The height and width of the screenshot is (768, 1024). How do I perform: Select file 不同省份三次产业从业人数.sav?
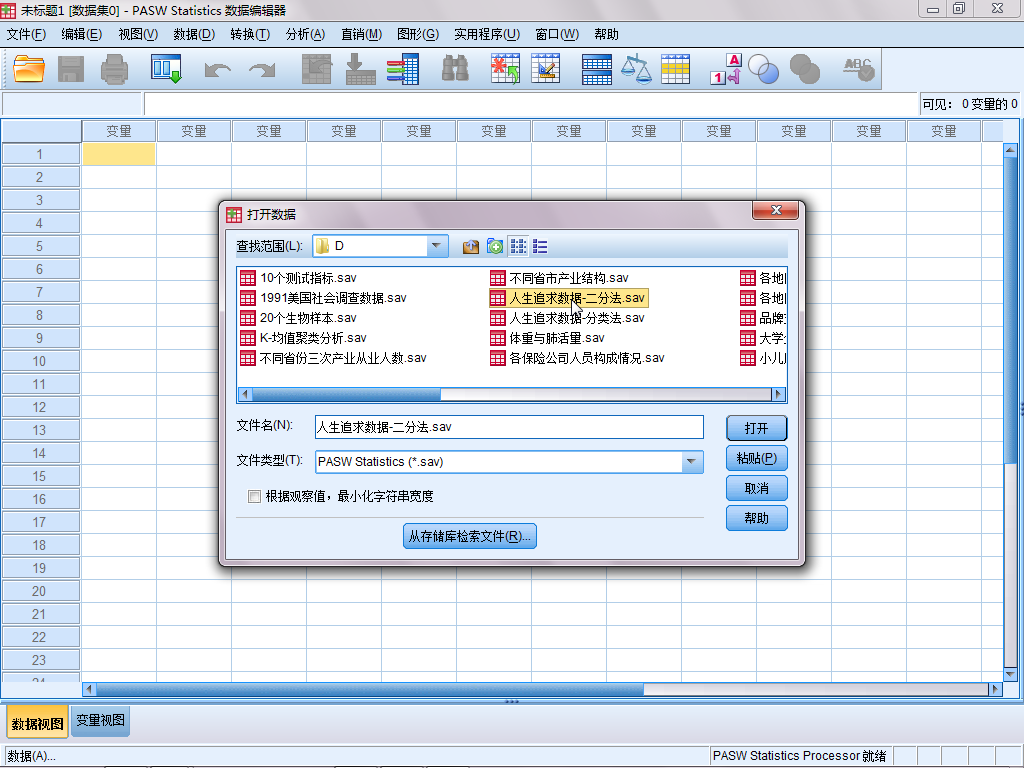334,359
